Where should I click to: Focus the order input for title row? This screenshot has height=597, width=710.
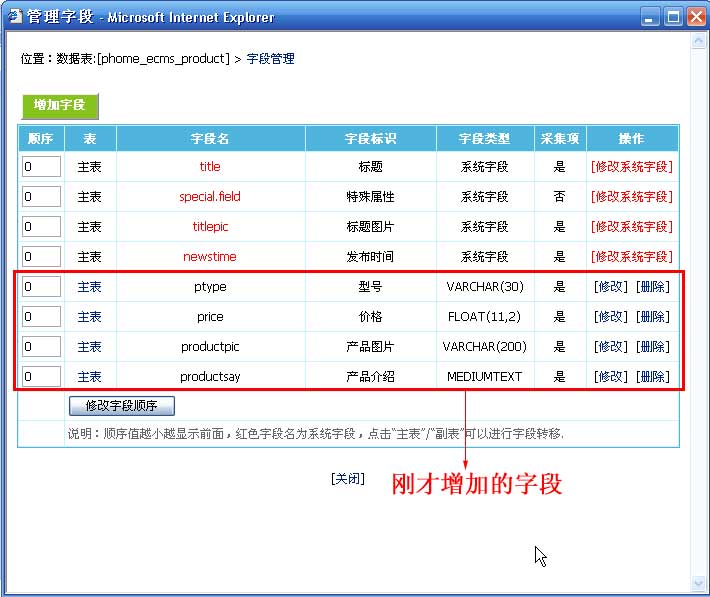pyautogui.click(x=41, y=167)
